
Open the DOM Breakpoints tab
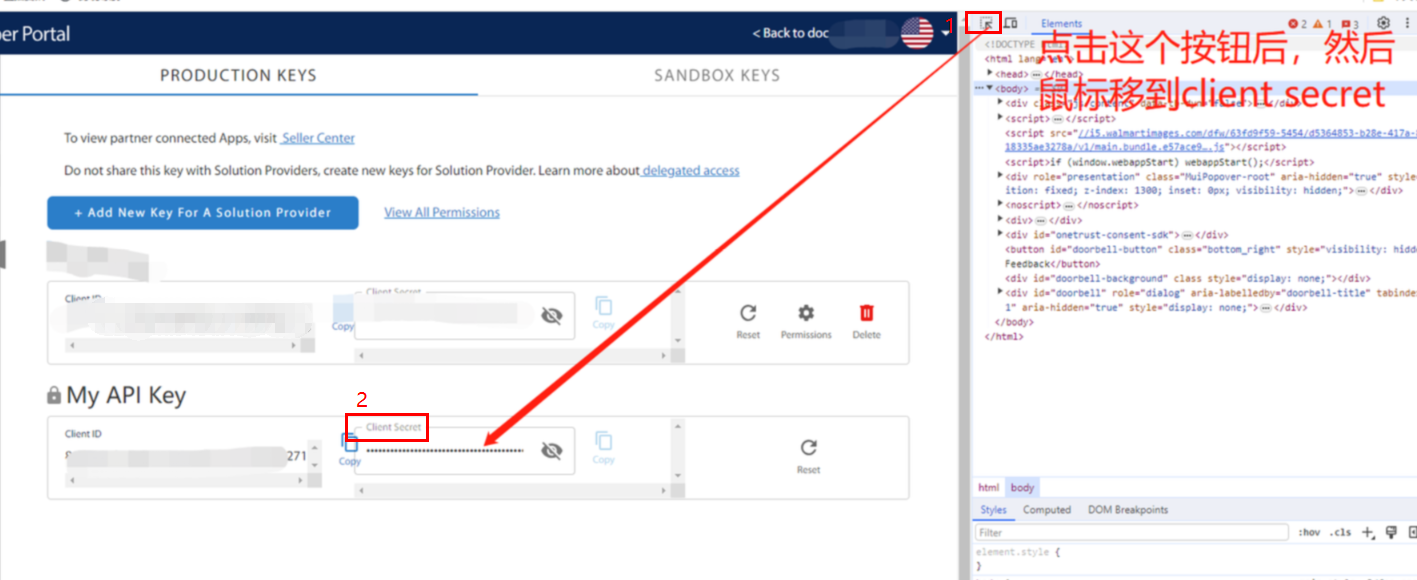point(1128,510)
